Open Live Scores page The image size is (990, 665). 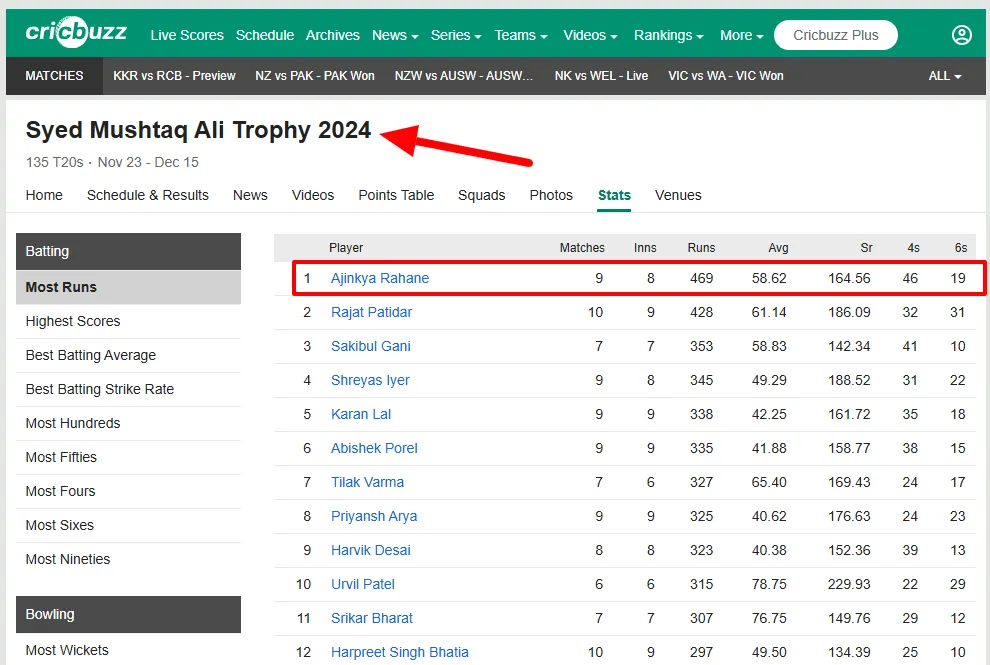pyautogui.click(x=187, y=35)
